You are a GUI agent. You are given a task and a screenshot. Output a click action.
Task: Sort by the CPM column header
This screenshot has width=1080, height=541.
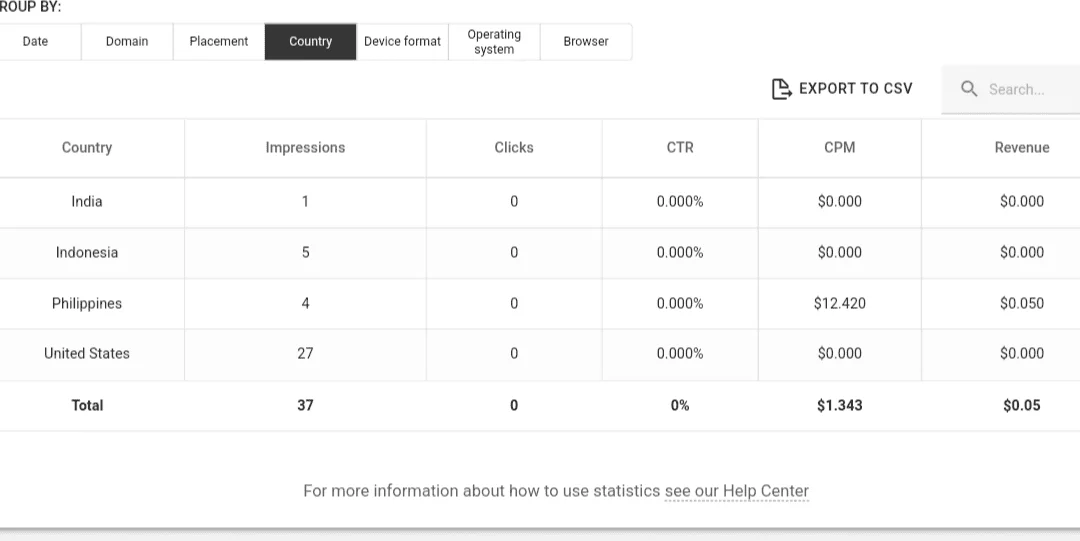[840, 147]
